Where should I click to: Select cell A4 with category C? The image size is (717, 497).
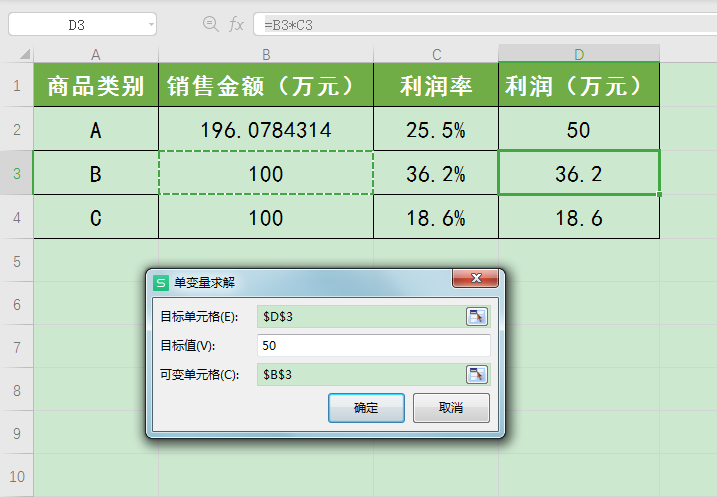pos(96,217)
